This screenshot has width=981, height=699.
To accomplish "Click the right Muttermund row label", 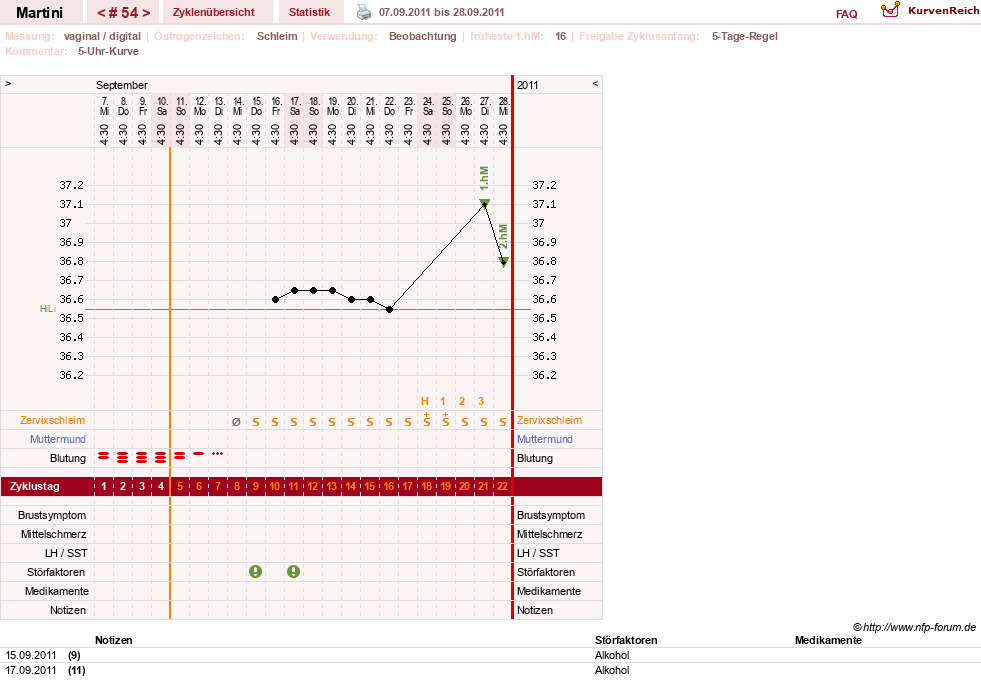I will click(545, 439).
